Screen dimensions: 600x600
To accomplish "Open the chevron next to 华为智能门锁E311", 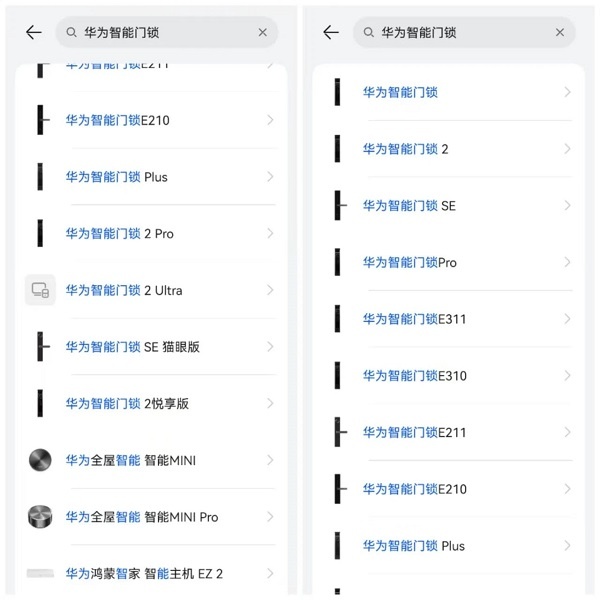I will point(567,319).
